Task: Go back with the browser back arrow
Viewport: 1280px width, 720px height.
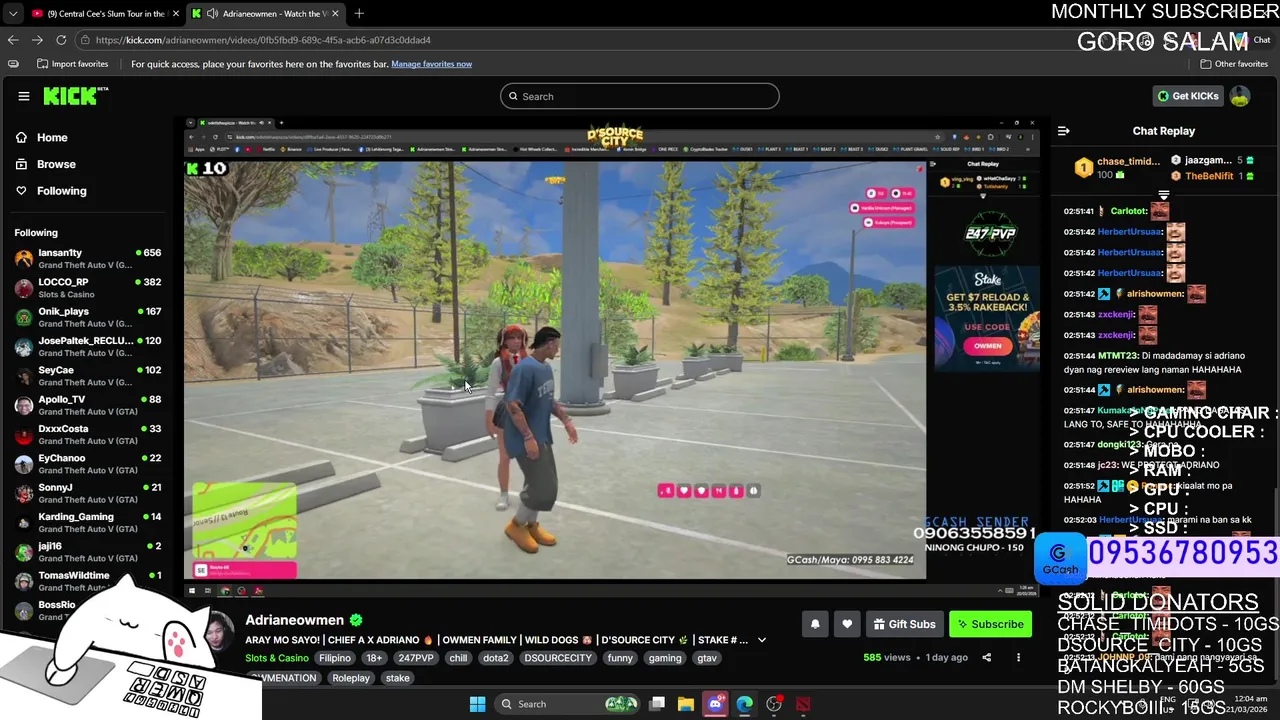Action: 13,40
